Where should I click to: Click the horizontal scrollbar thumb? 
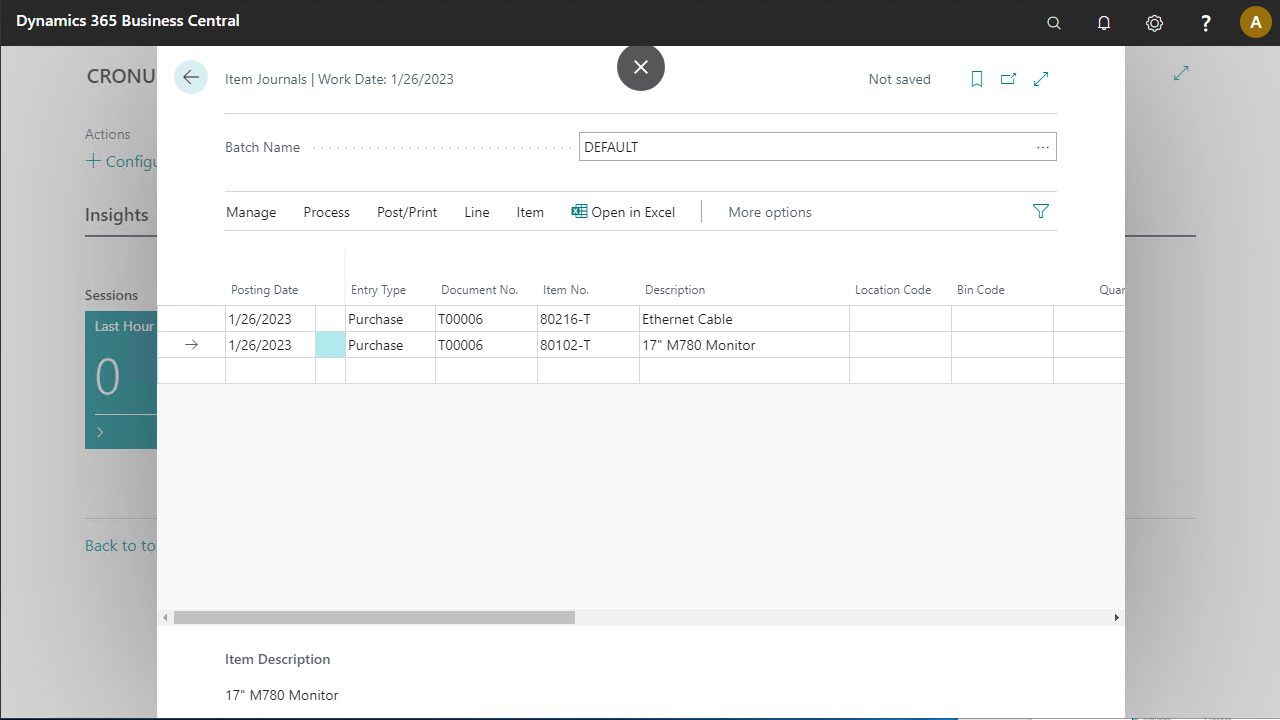pyautogui.click(x=374, y=618)
